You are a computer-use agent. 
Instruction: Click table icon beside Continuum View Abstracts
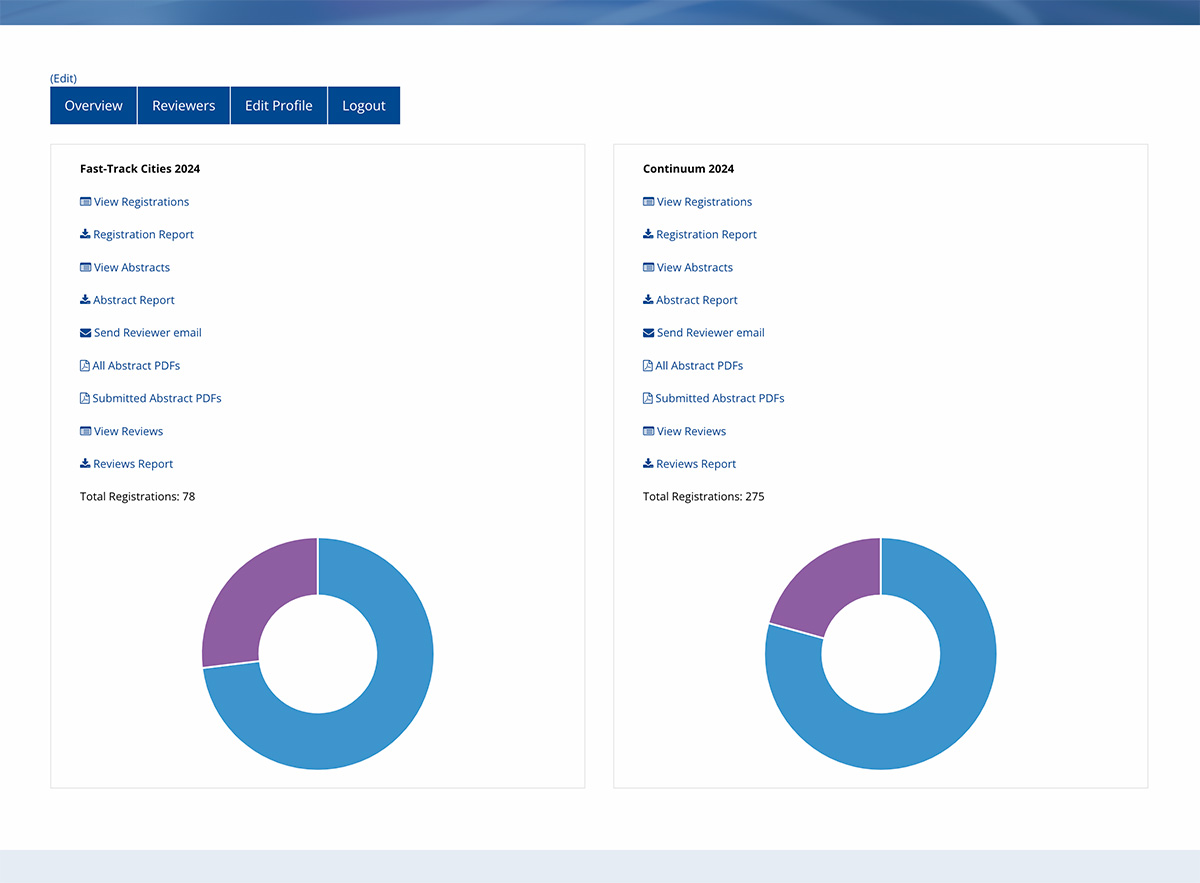pos(648,267)
